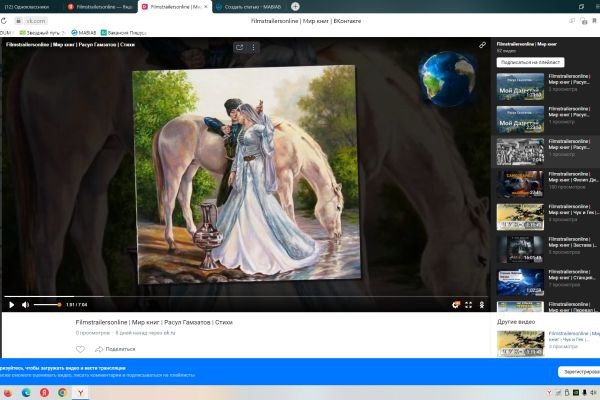Open the first Мой Дагестан playlist thumbnail
Screen dimensions: 600x400
click(x=520, y=87)
